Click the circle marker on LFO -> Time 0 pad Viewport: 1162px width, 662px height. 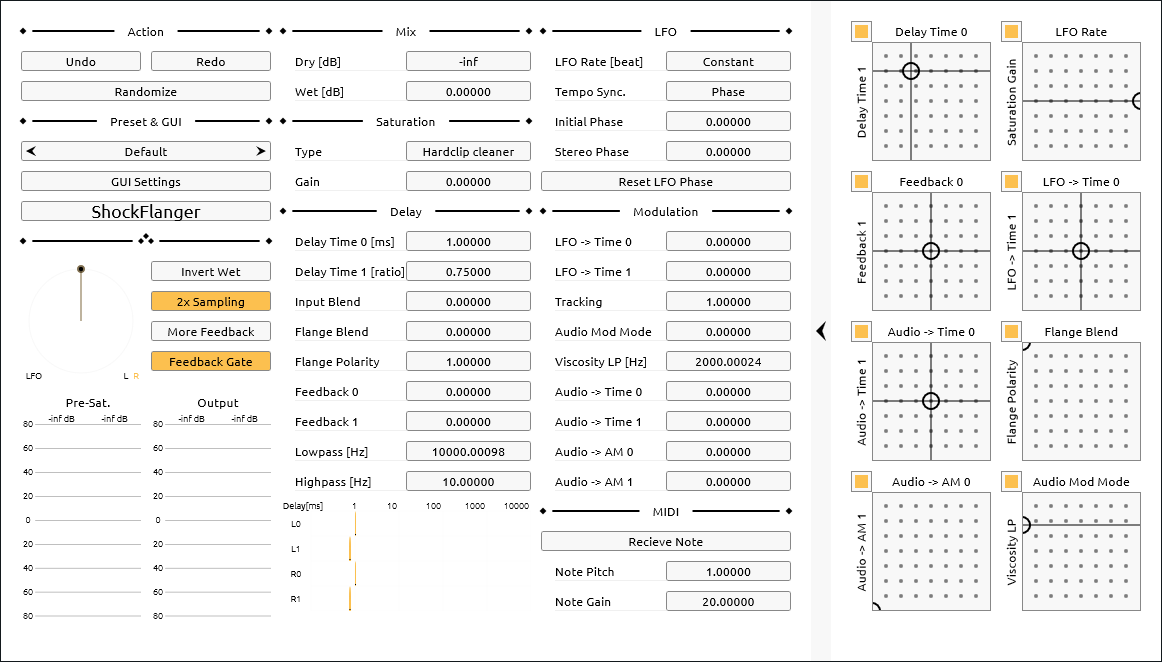coord(1081,251)
